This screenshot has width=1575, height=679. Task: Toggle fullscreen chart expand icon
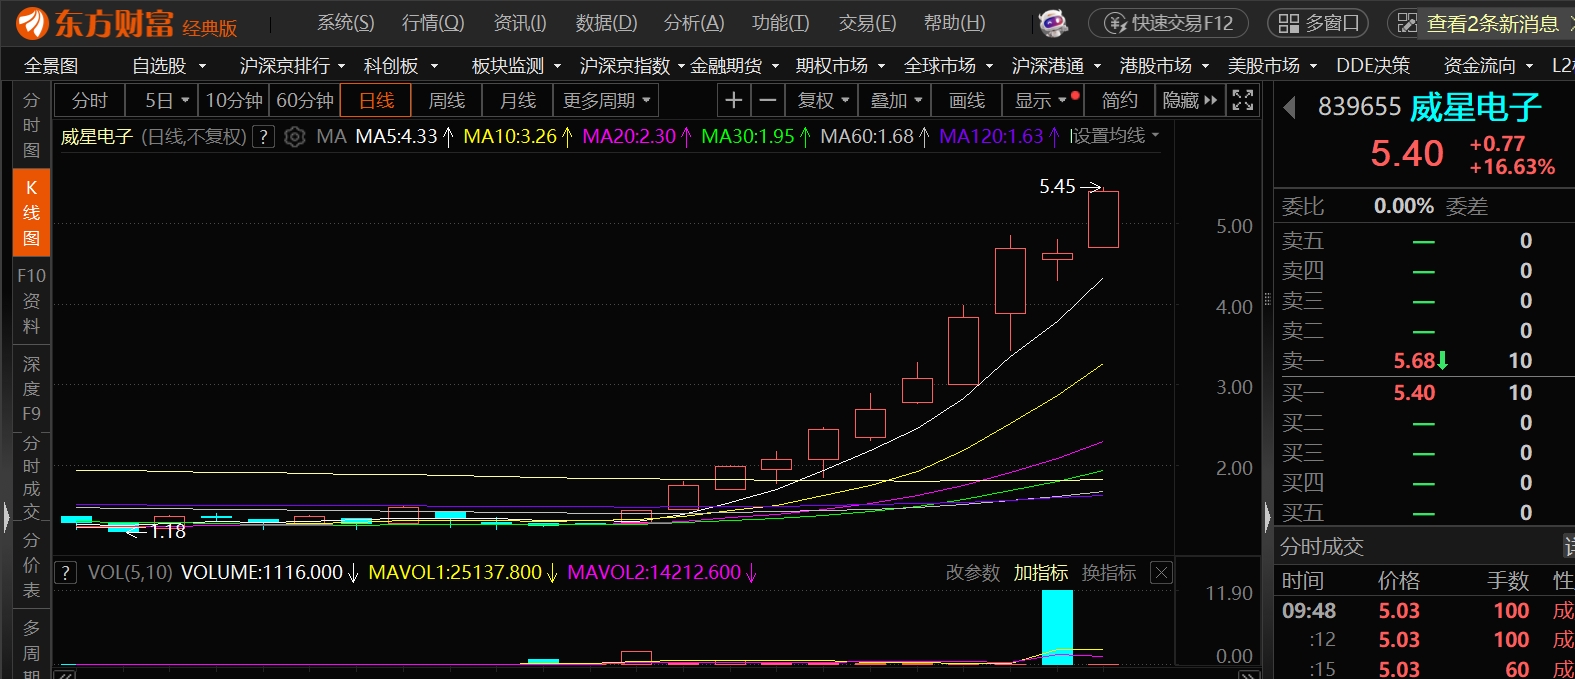click(1243, 100)
